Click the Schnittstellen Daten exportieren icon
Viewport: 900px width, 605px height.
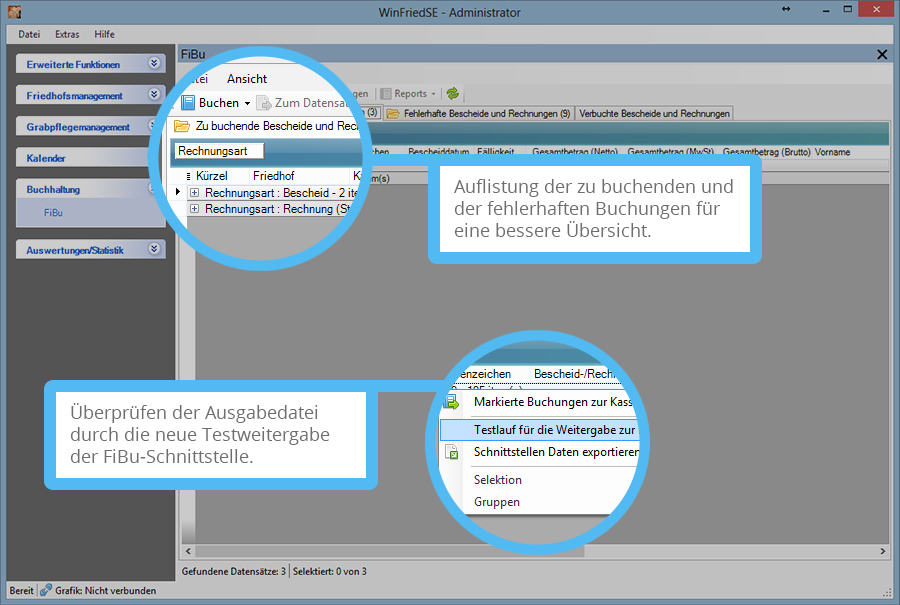[453, 452]
